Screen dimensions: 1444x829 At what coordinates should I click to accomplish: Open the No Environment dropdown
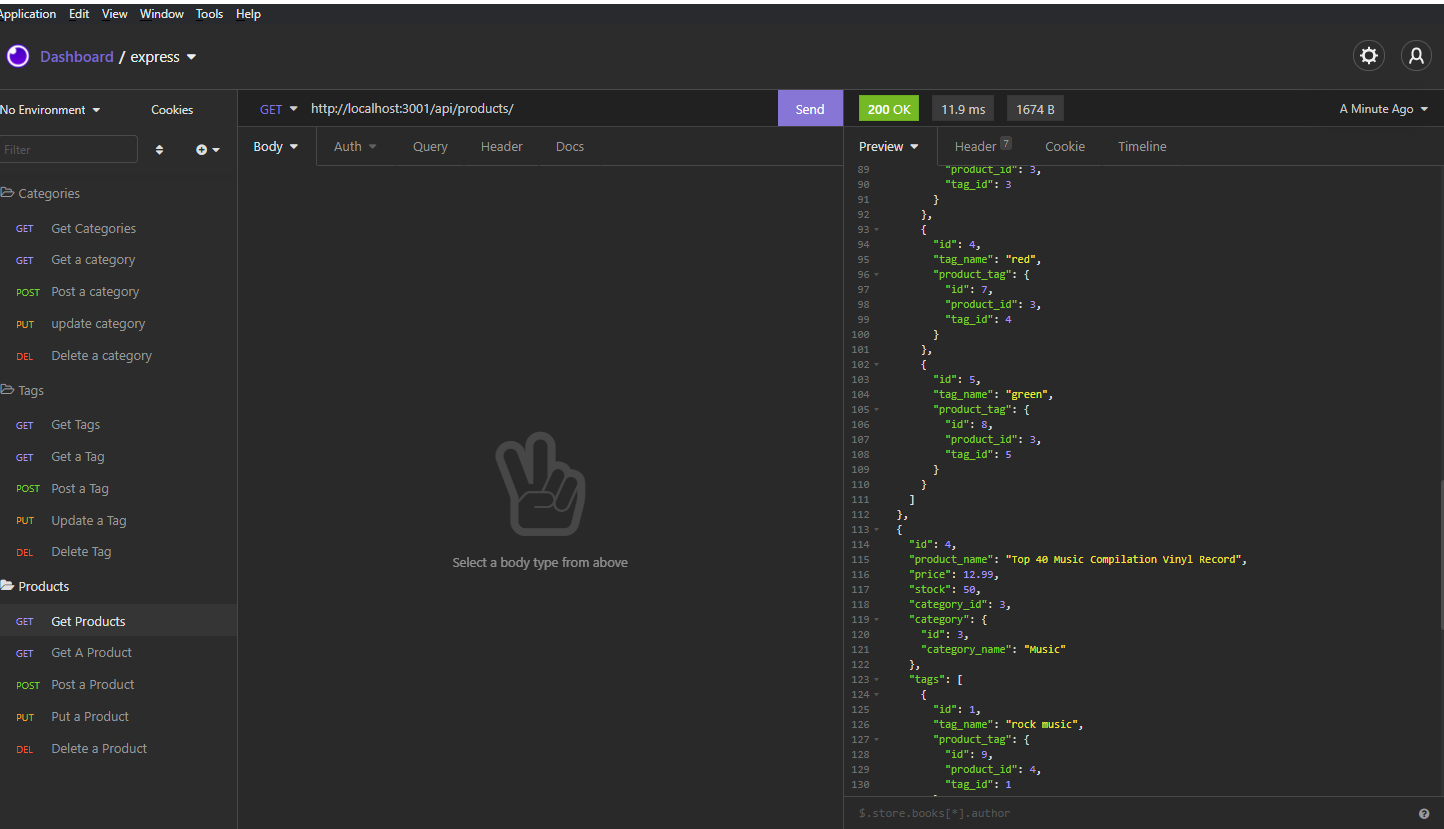point(50,109)
